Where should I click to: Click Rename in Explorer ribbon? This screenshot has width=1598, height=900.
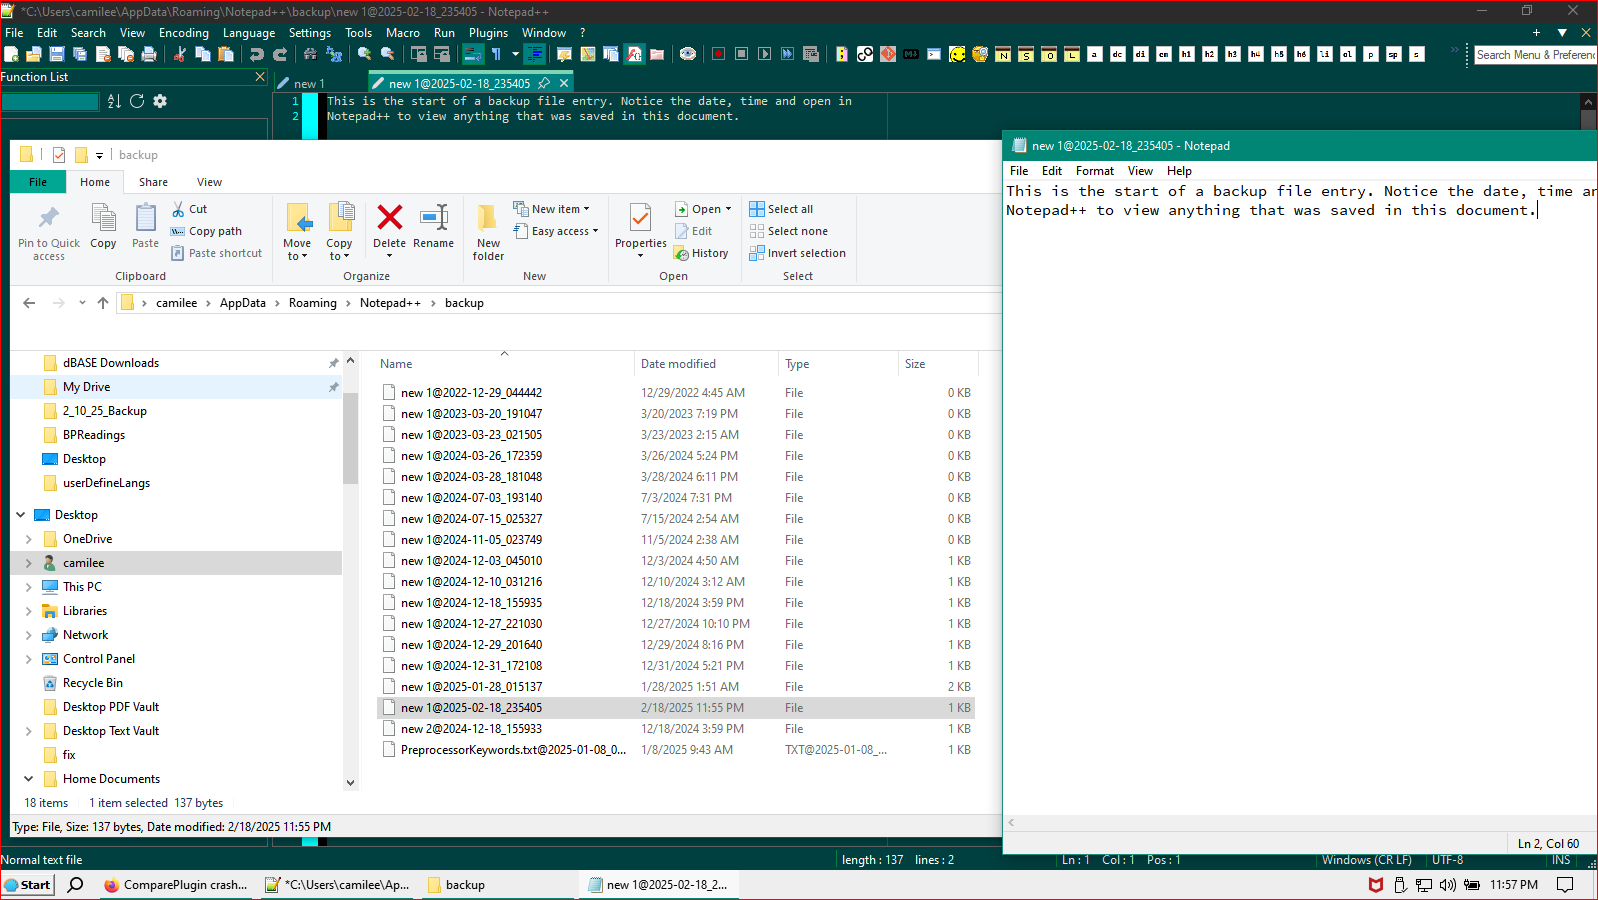tap(433, 226)
